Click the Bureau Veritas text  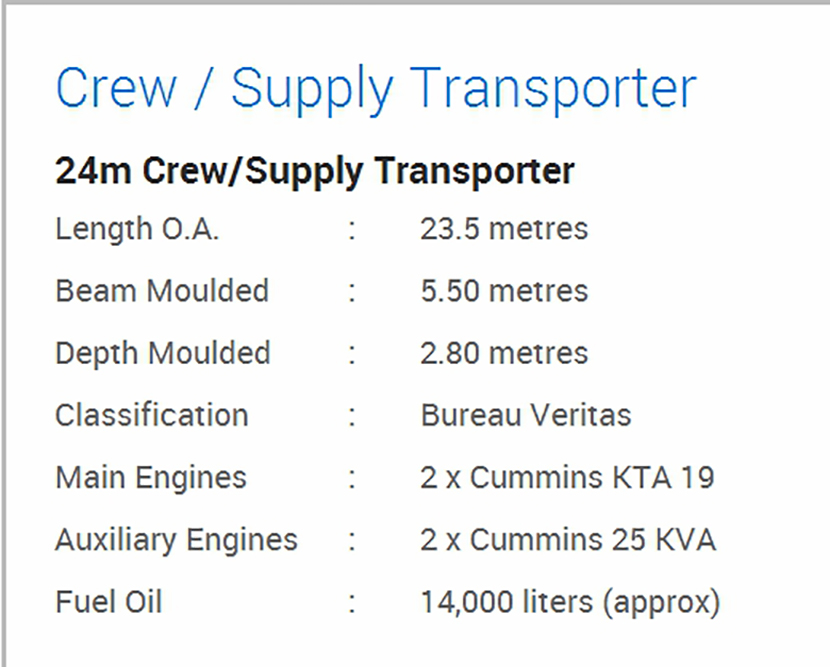(x=526, y=415)
